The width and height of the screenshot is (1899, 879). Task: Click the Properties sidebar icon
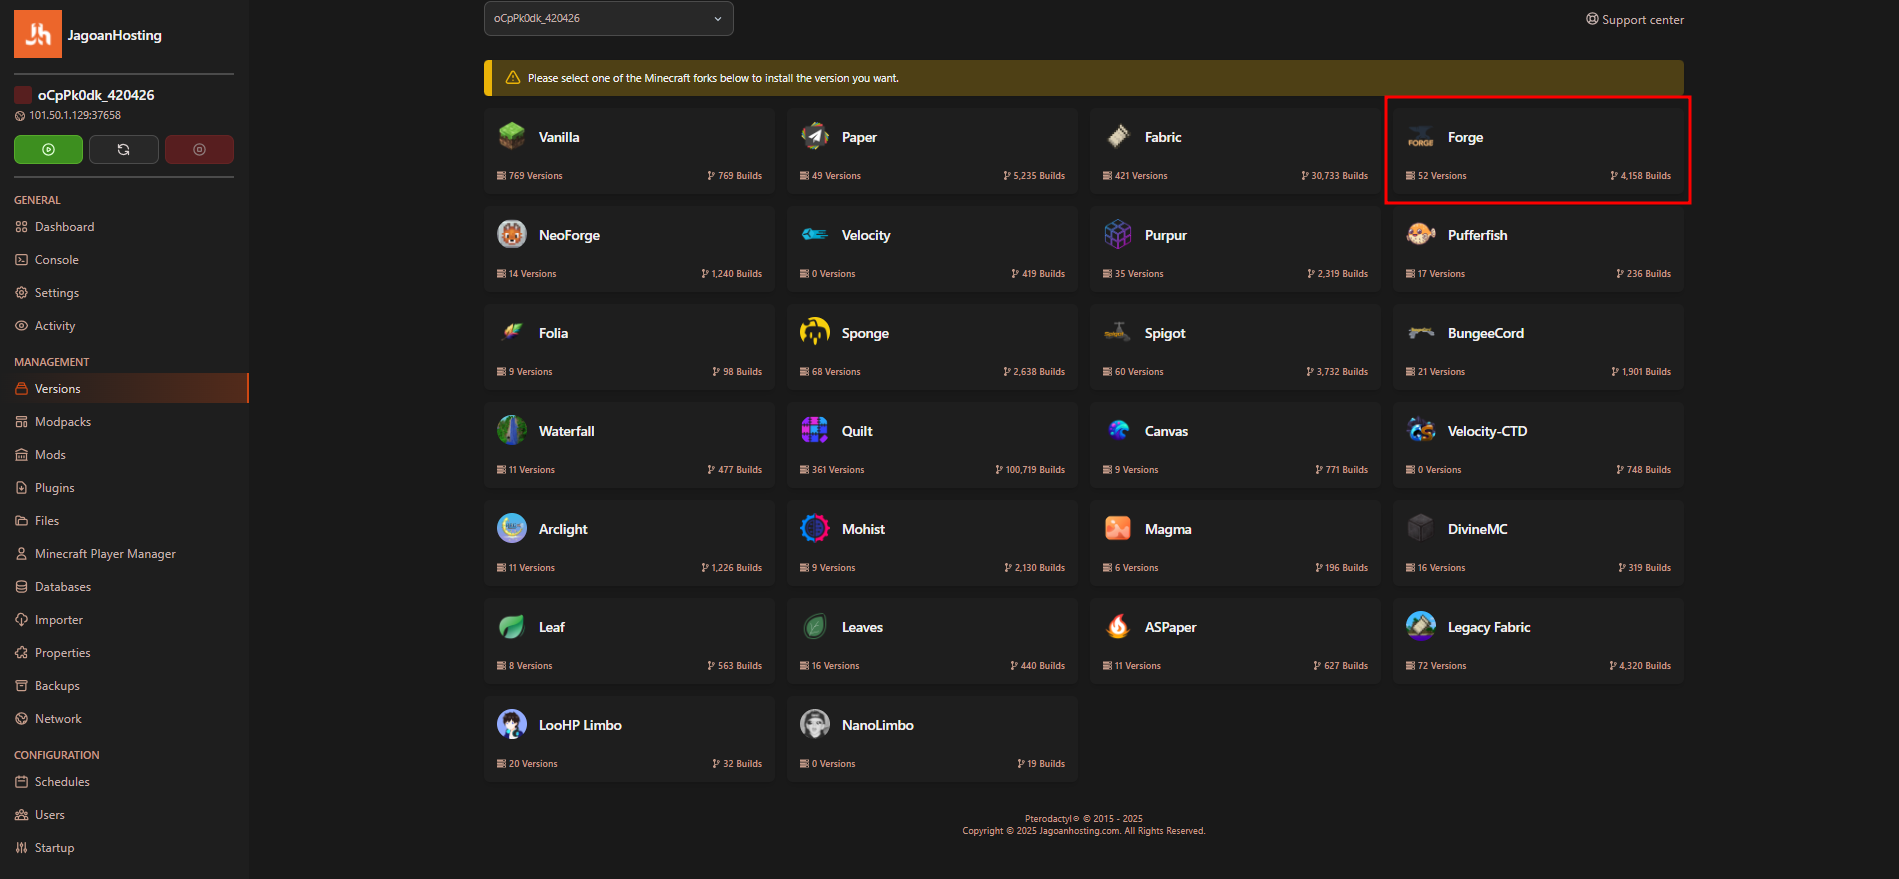(x=21, y=653)
